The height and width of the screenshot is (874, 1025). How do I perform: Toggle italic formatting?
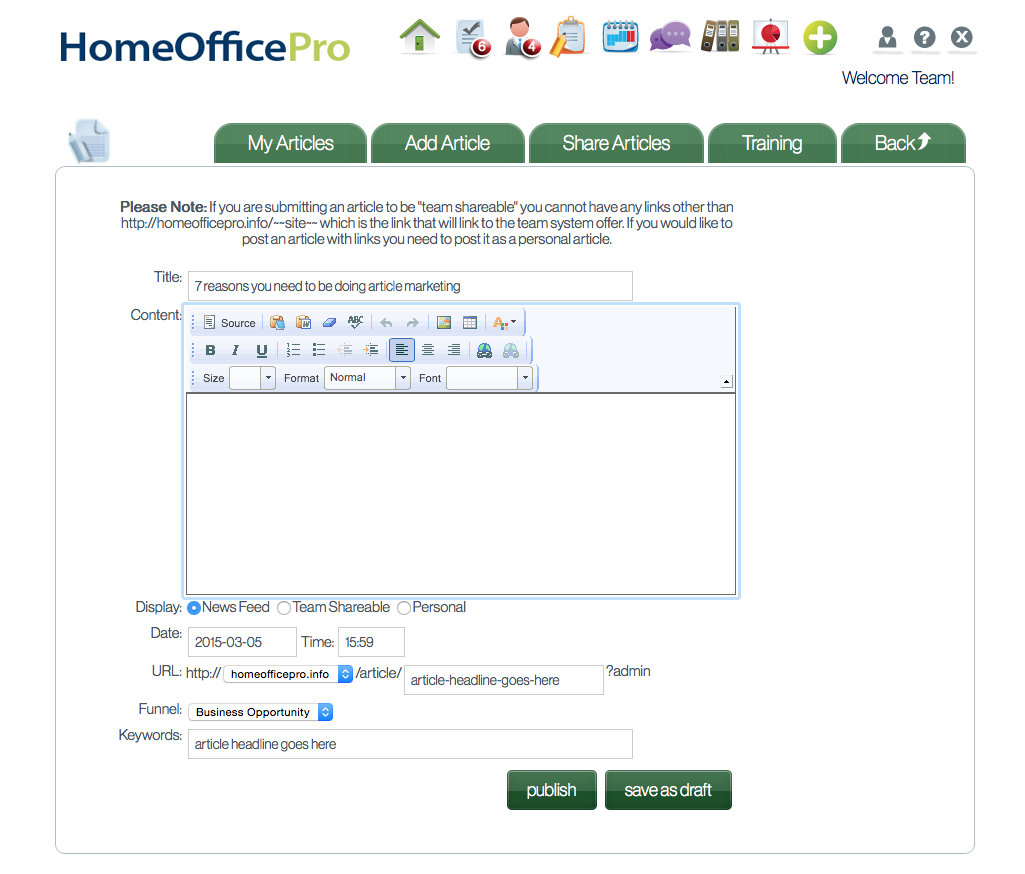tap(235, 350)
